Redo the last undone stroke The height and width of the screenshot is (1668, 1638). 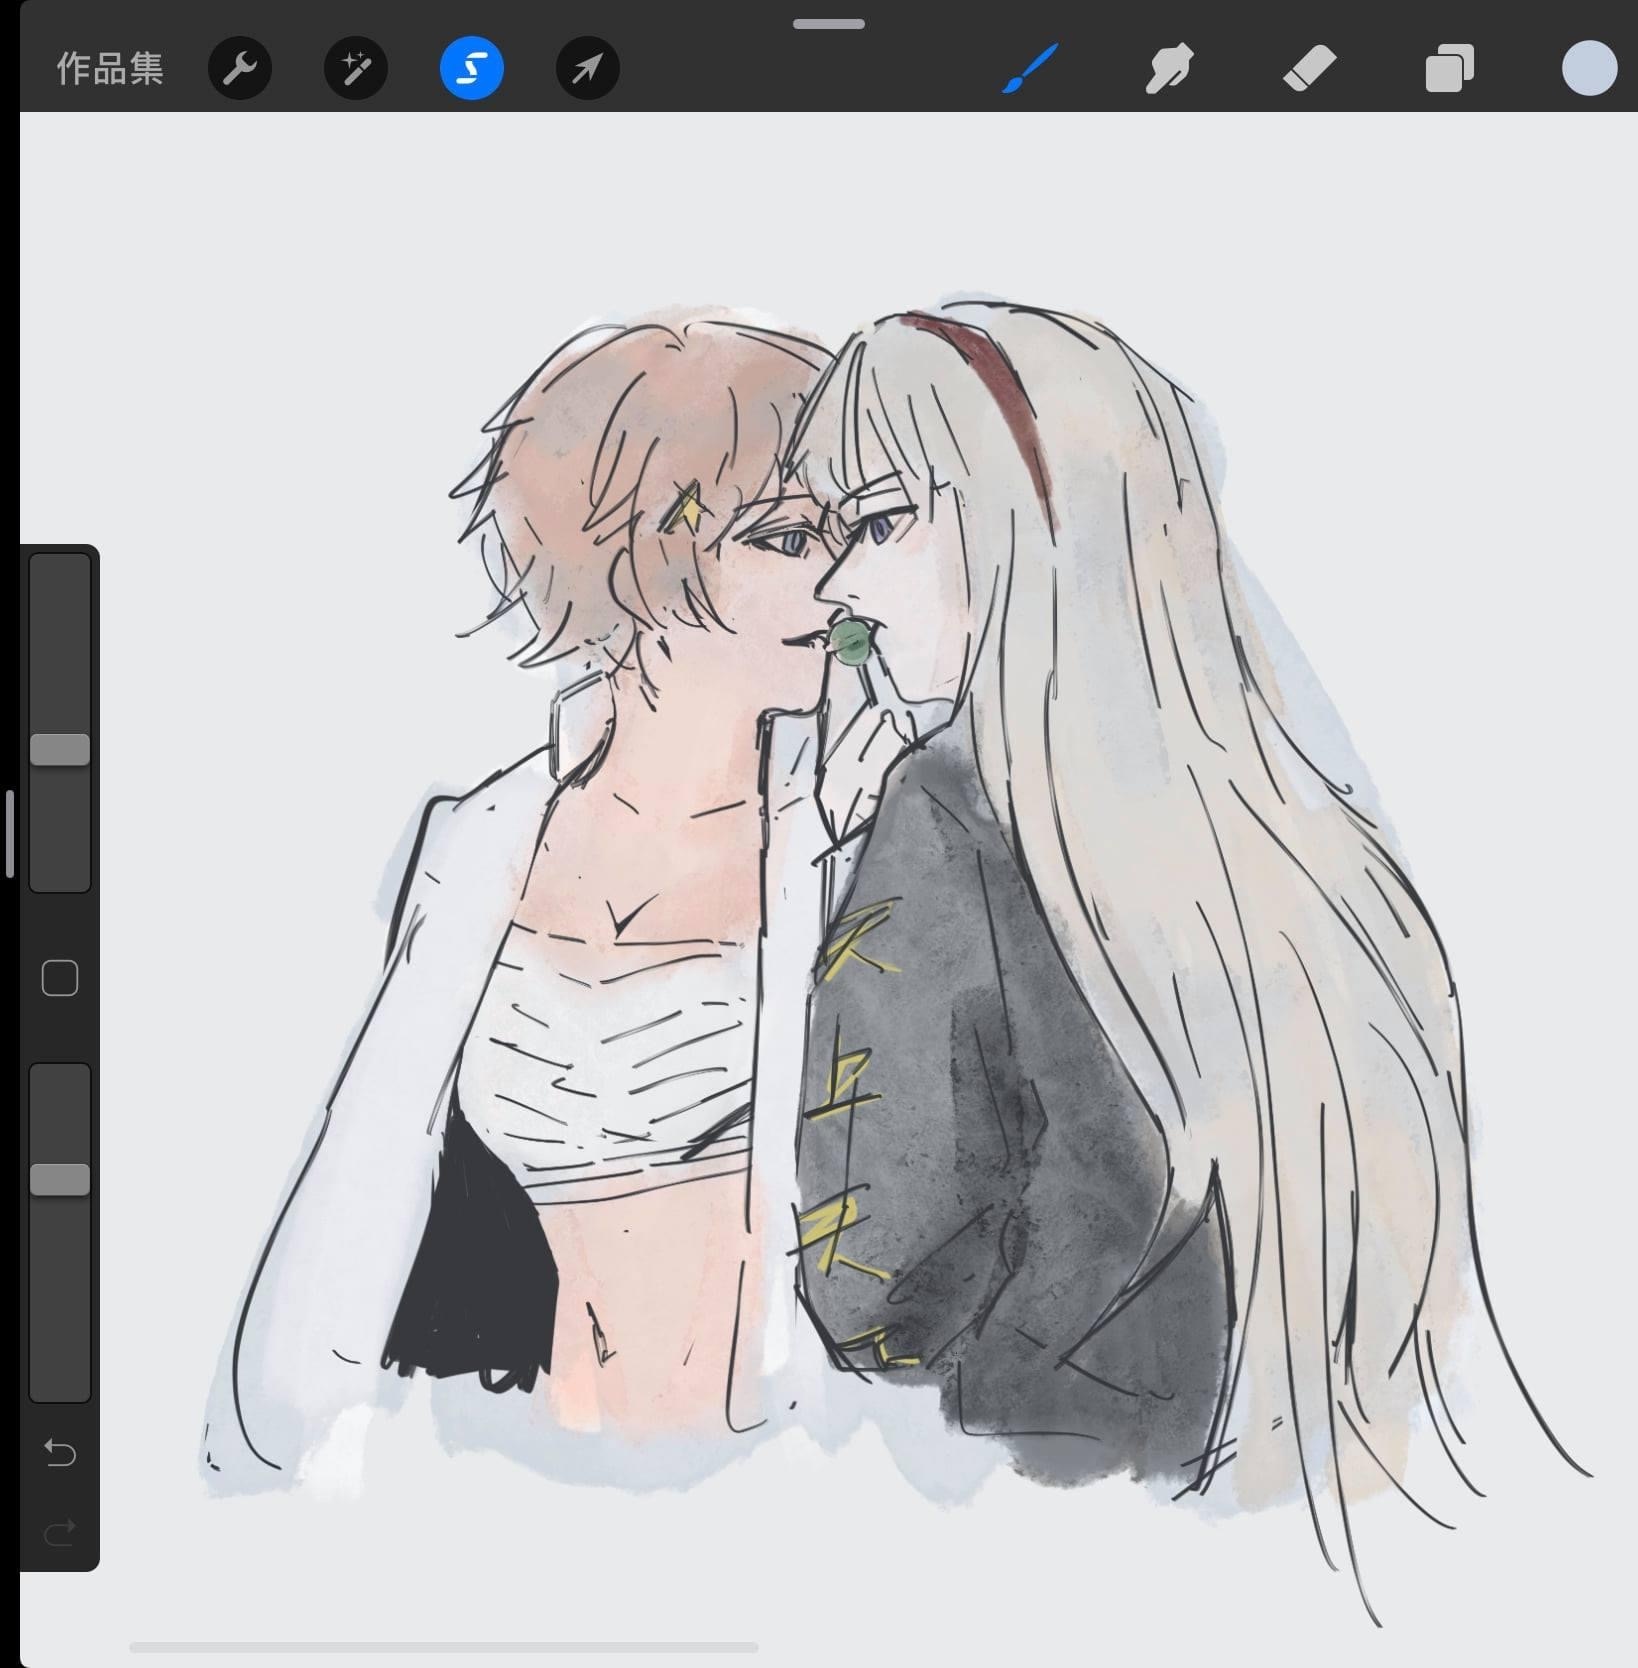(60, 1531)
